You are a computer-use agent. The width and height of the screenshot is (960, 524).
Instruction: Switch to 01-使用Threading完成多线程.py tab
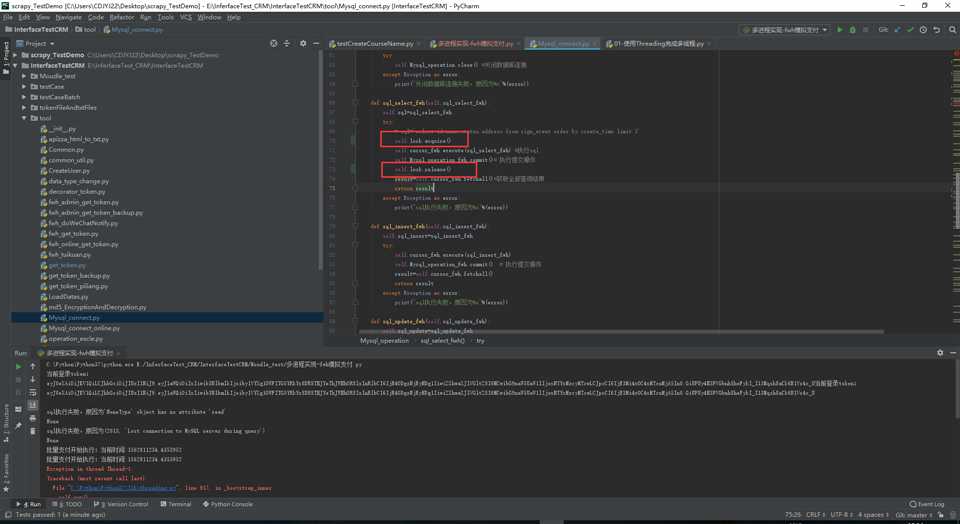pos(659,43)
